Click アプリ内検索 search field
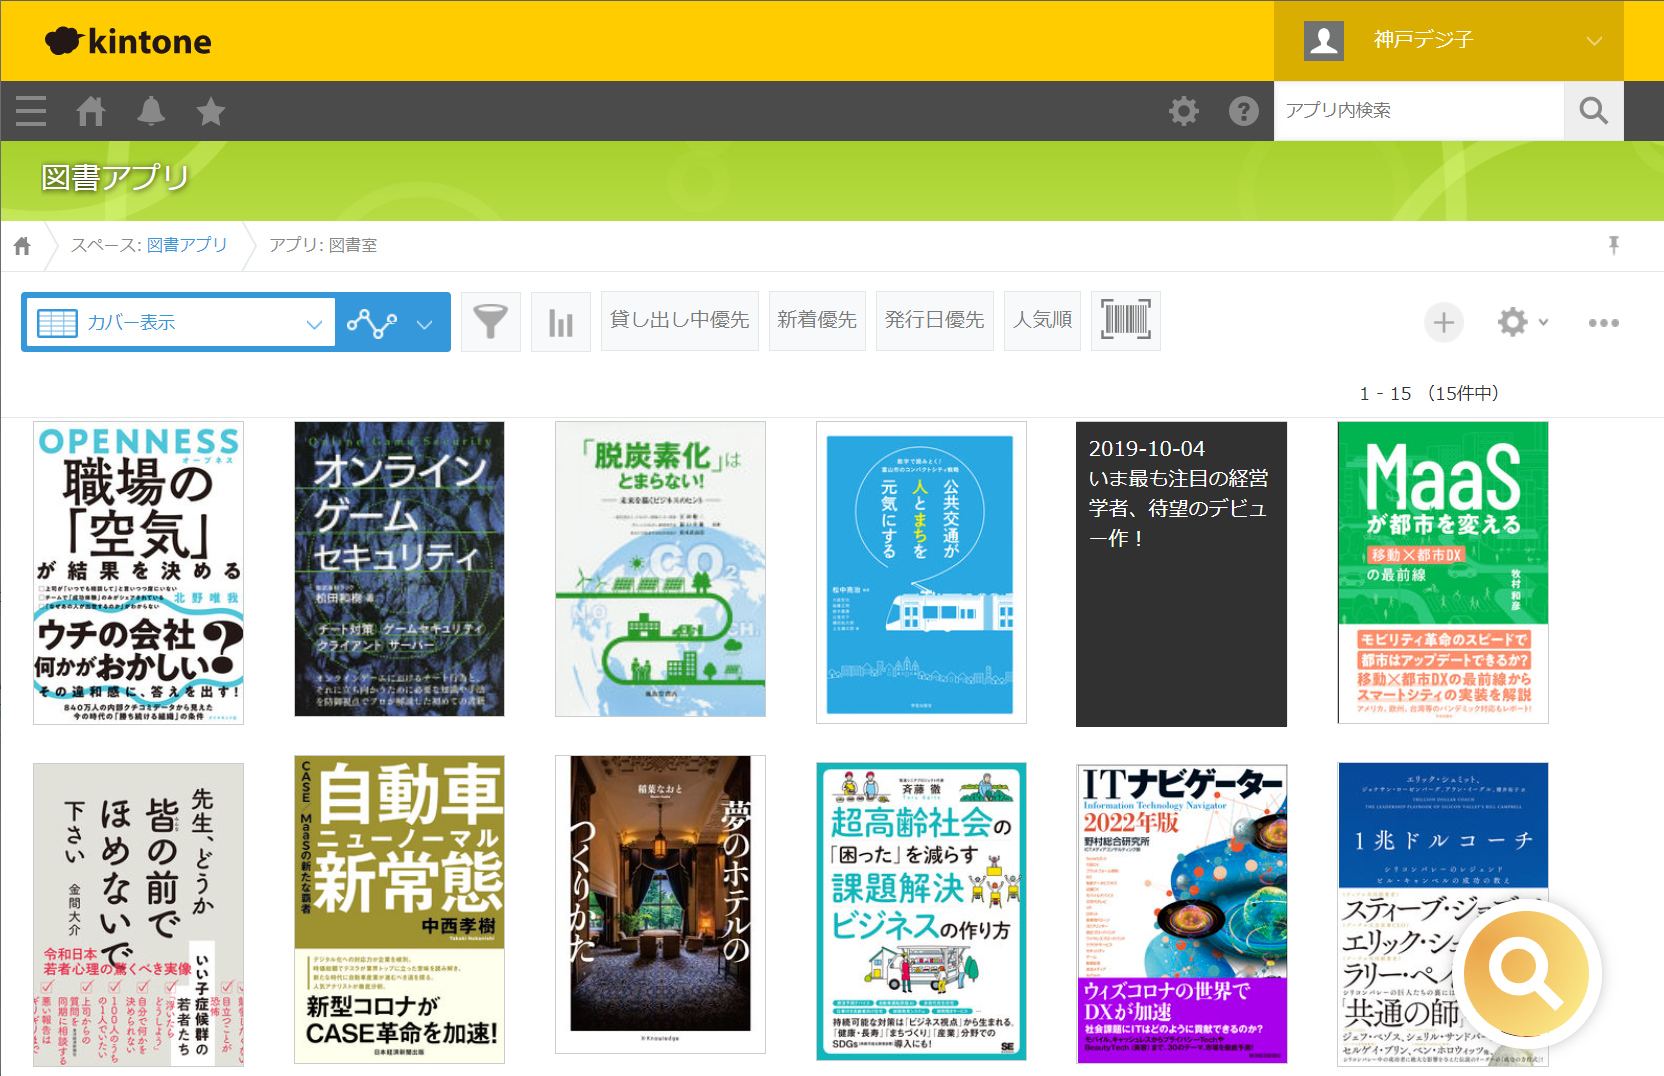Viewport: 1664px width, 1076px height. pos(1419,111)
